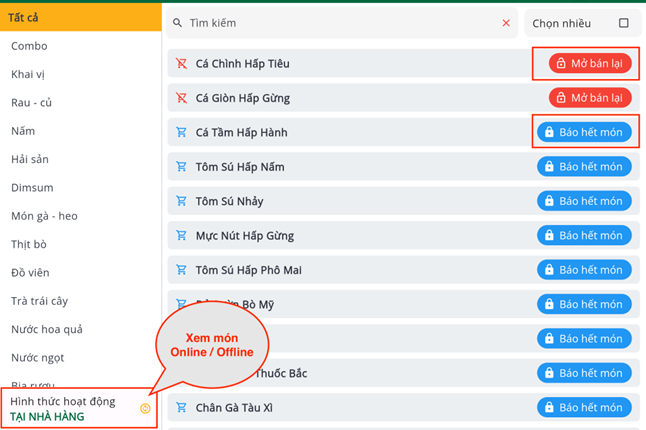Click the crossed cart icon of Cá Chình Hấp Tiêu

click(181, 63)
